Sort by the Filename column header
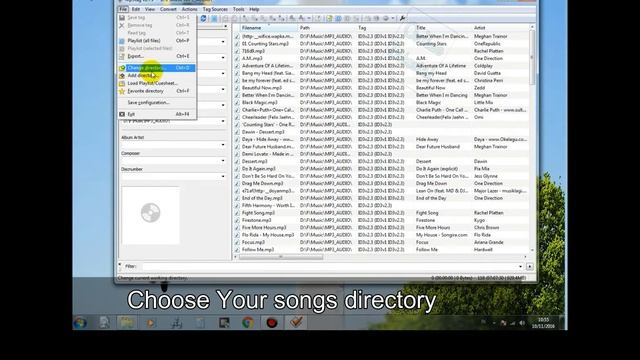The image size is (640, 360). 268,28
